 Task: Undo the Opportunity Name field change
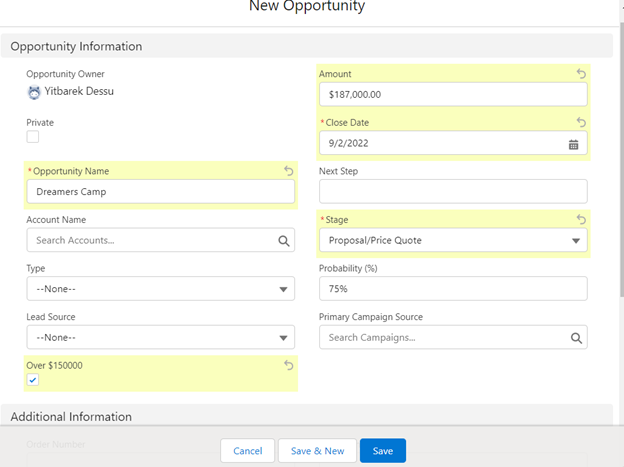289,171
